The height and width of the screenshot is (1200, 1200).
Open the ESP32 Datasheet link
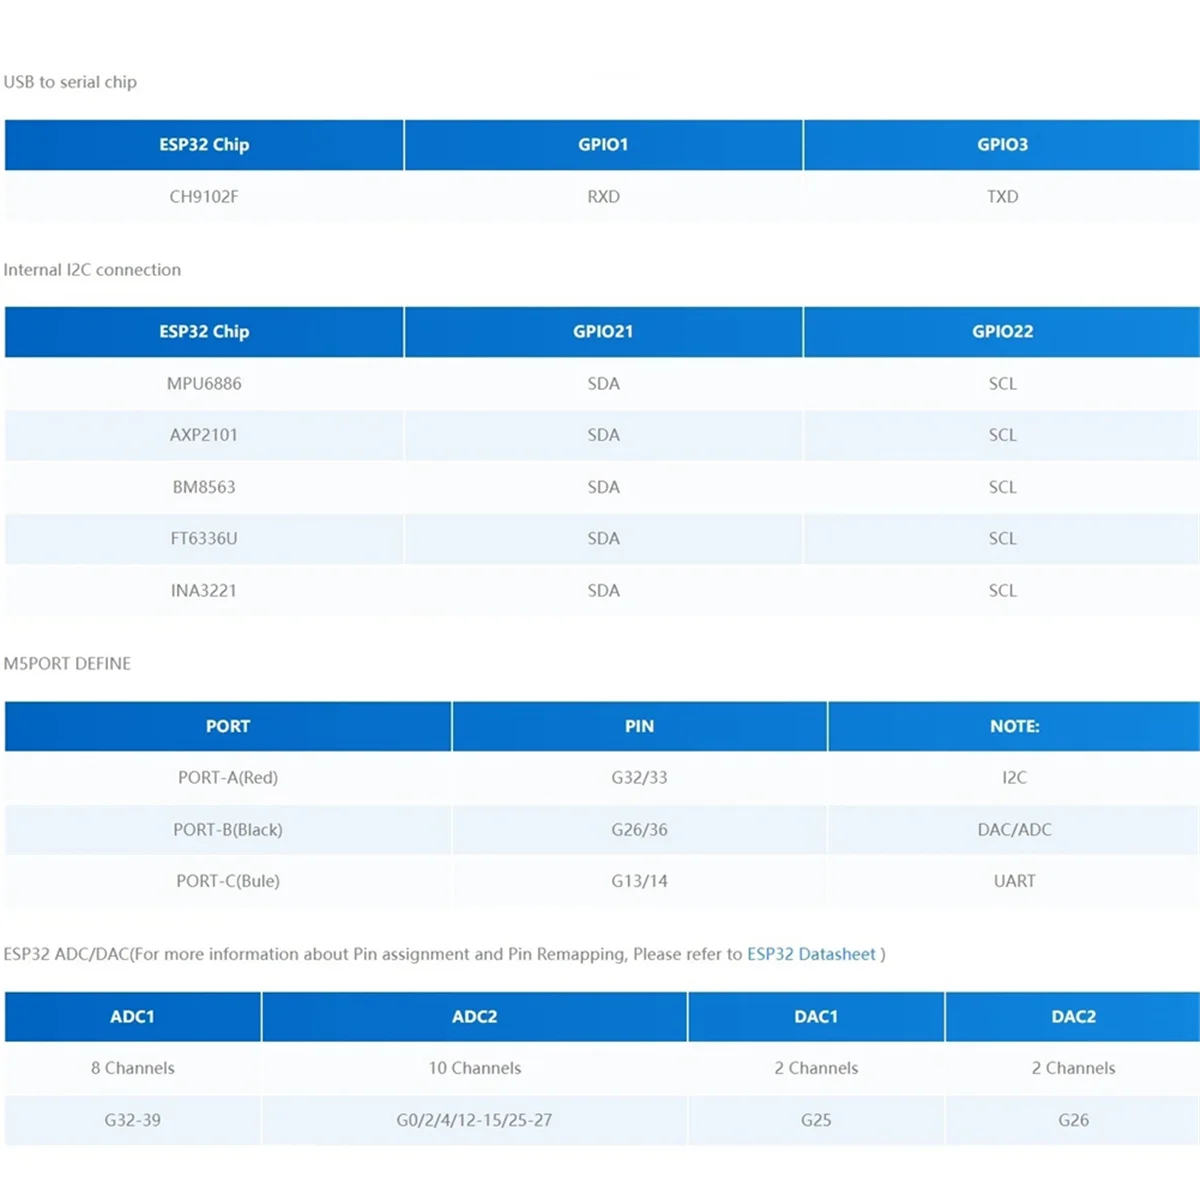click(811, 954)
